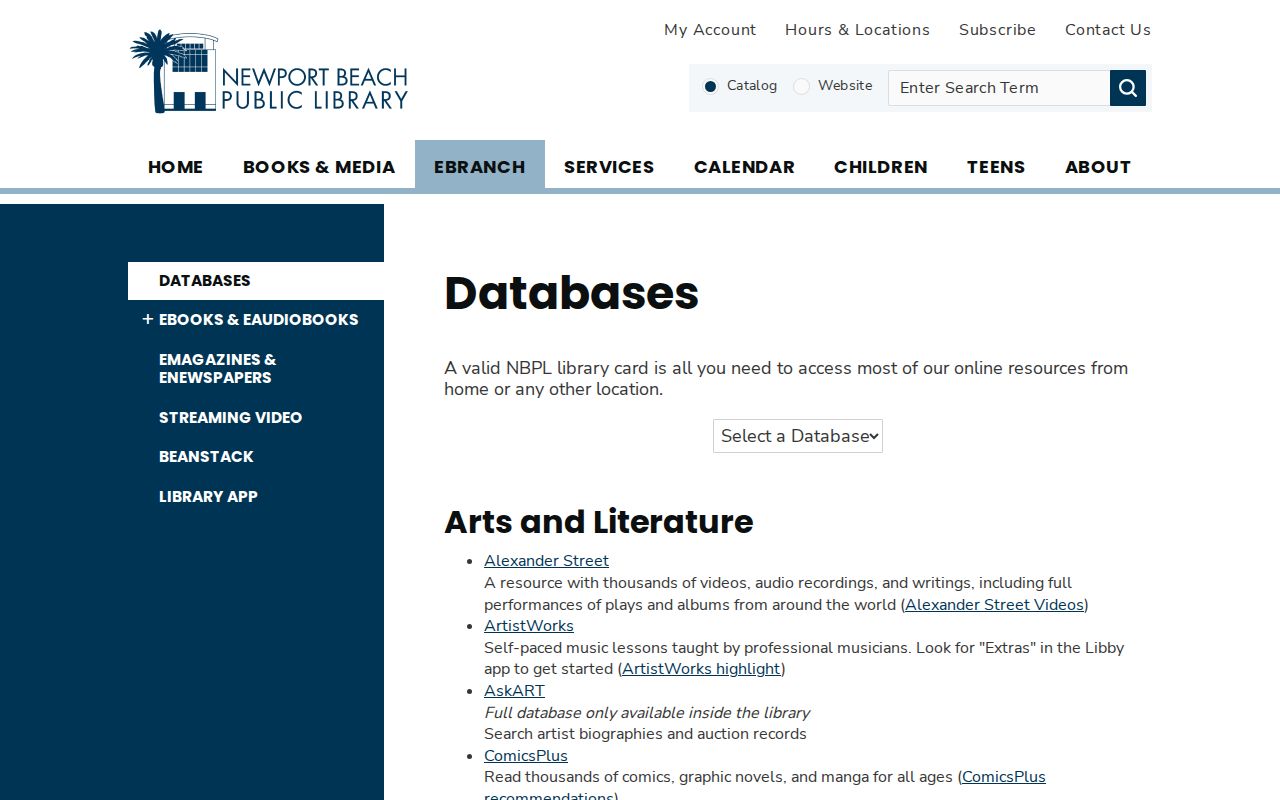The image size is (1280, 800).
Task: Open Hours & Locations link
Action: click(857, 30)
